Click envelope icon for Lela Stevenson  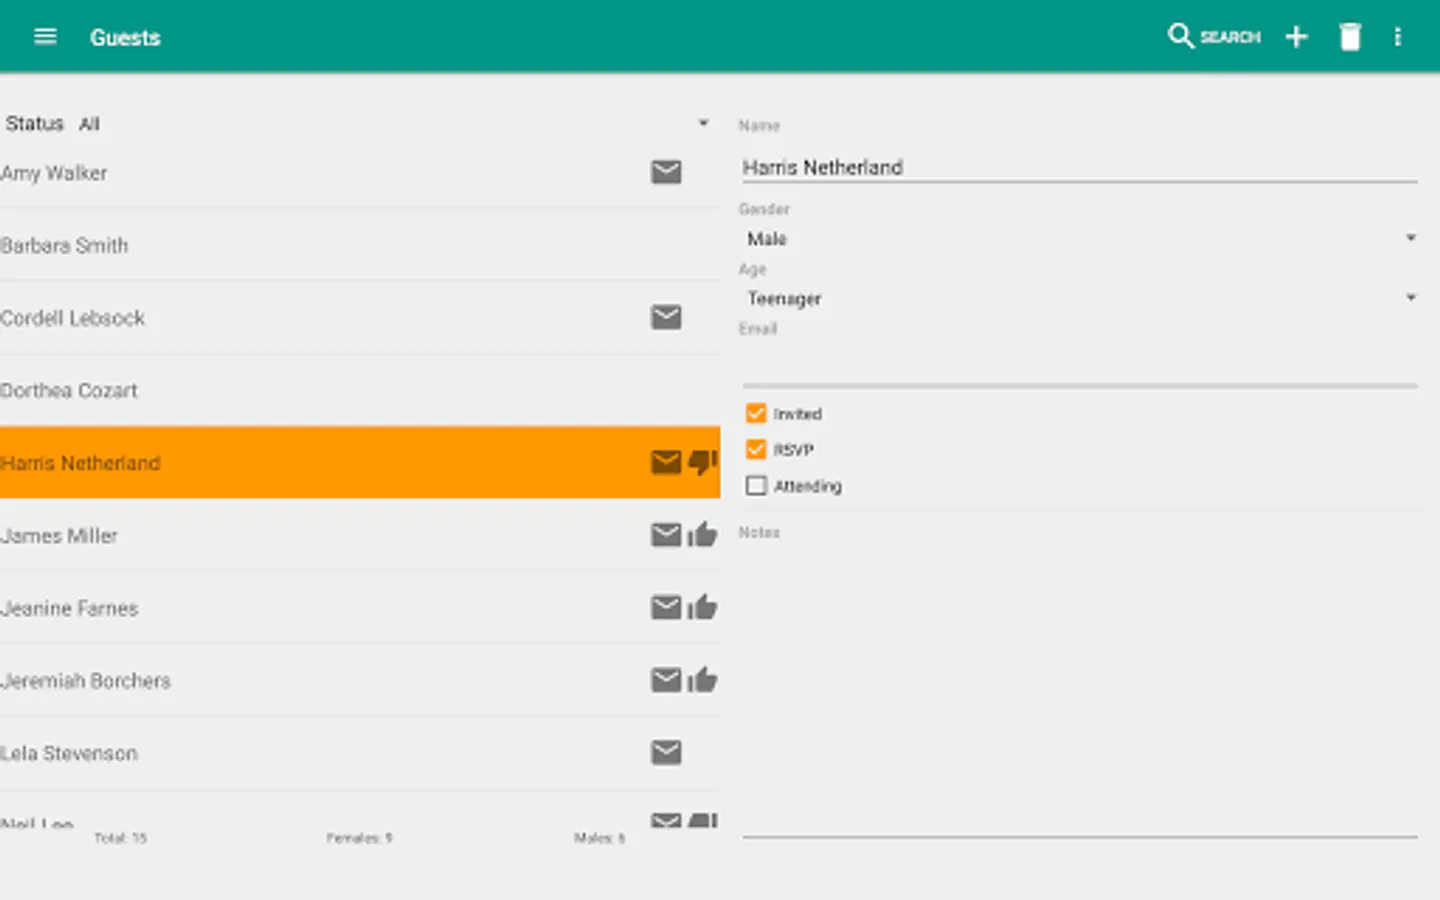coord(666,752)
